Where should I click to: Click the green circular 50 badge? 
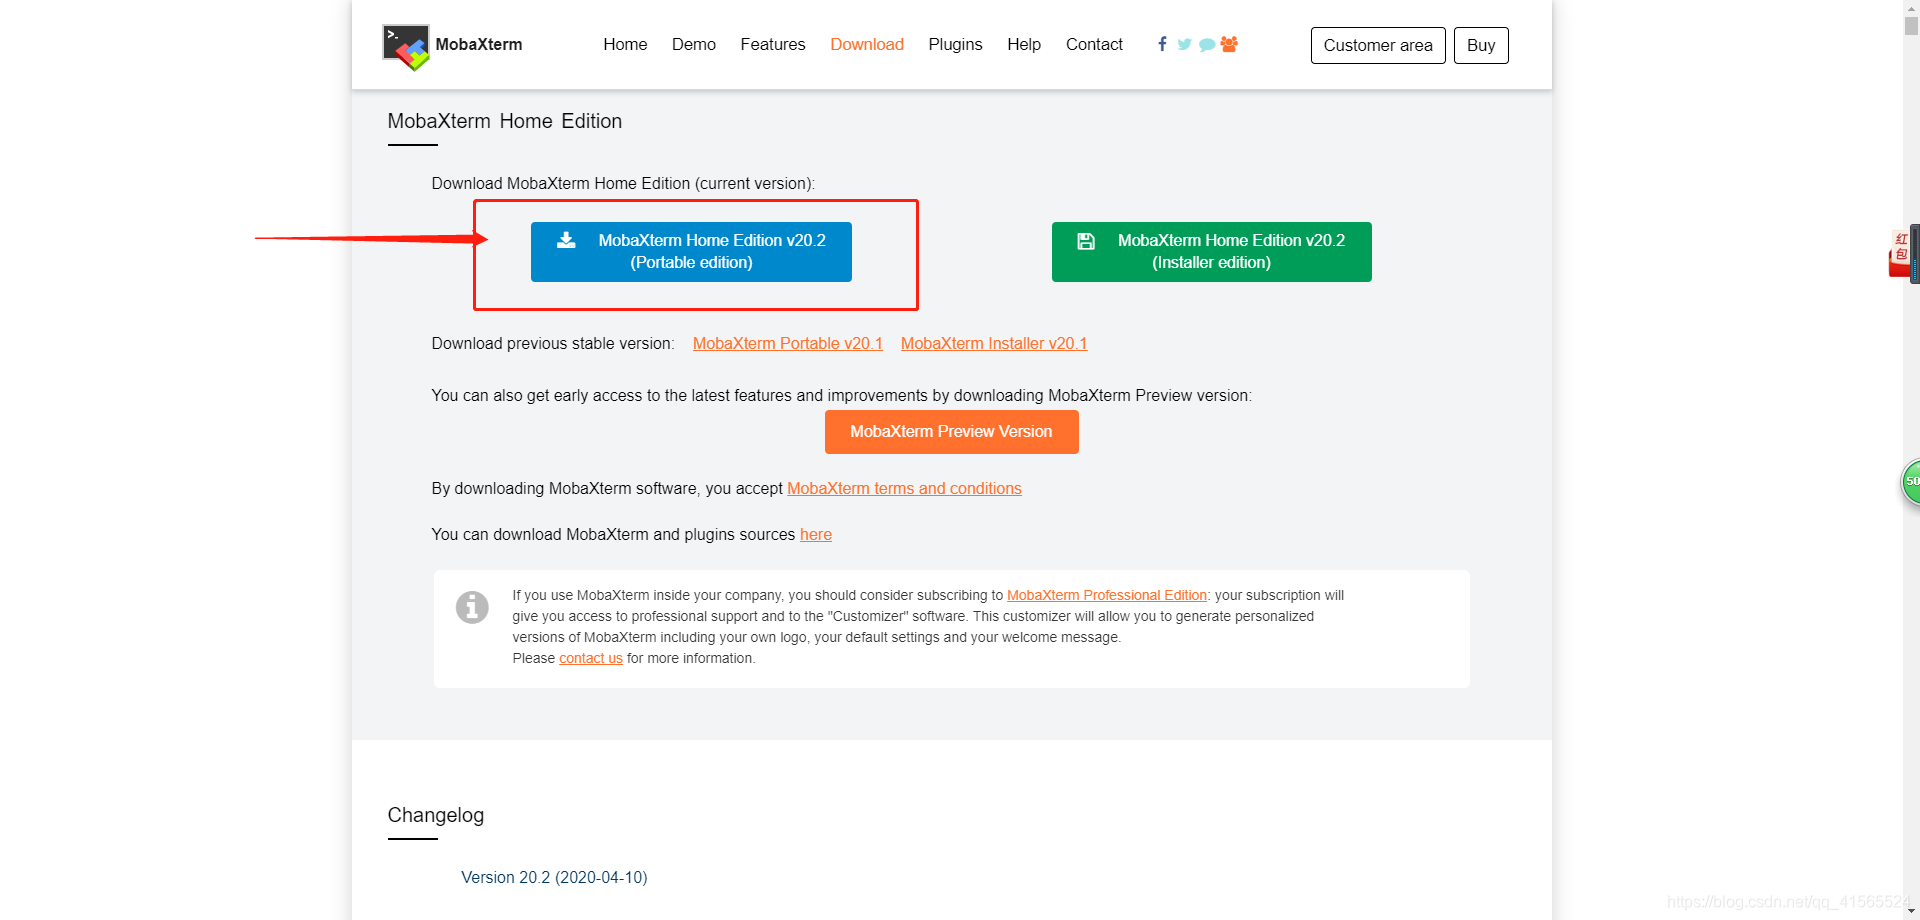pos(1911,482)
